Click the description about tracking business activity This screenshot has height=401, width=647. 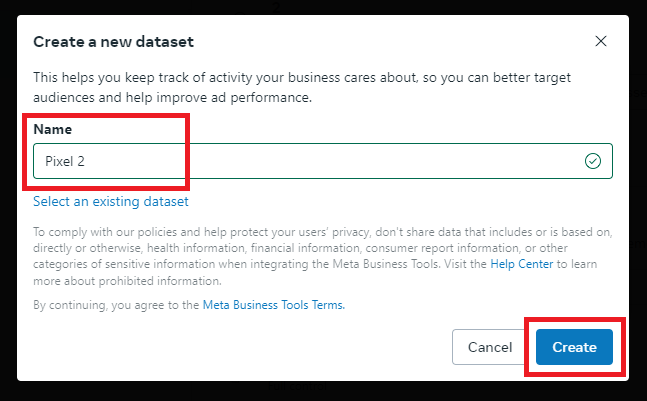click(302, 87)
